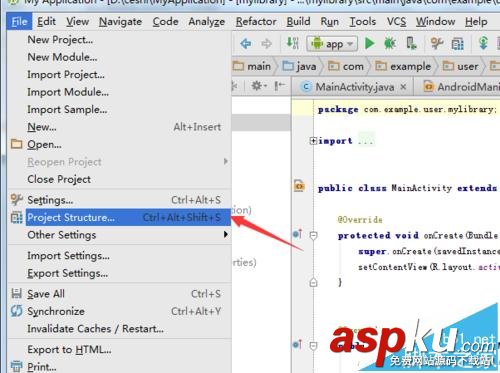Click the Attach debugger icon

tap(411, 43)
